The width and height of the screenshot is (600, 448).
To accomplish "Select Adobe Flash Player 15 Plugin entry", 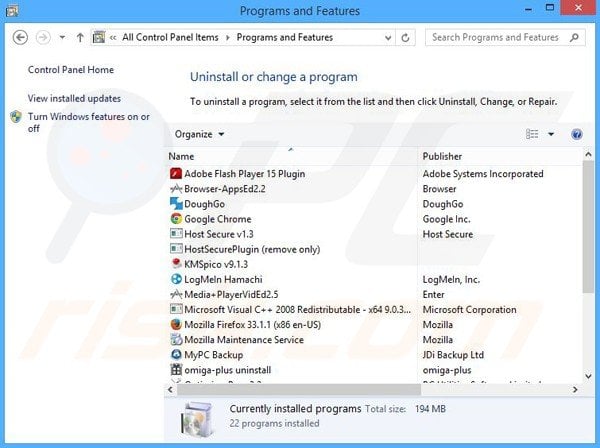I will click(245, 174).
